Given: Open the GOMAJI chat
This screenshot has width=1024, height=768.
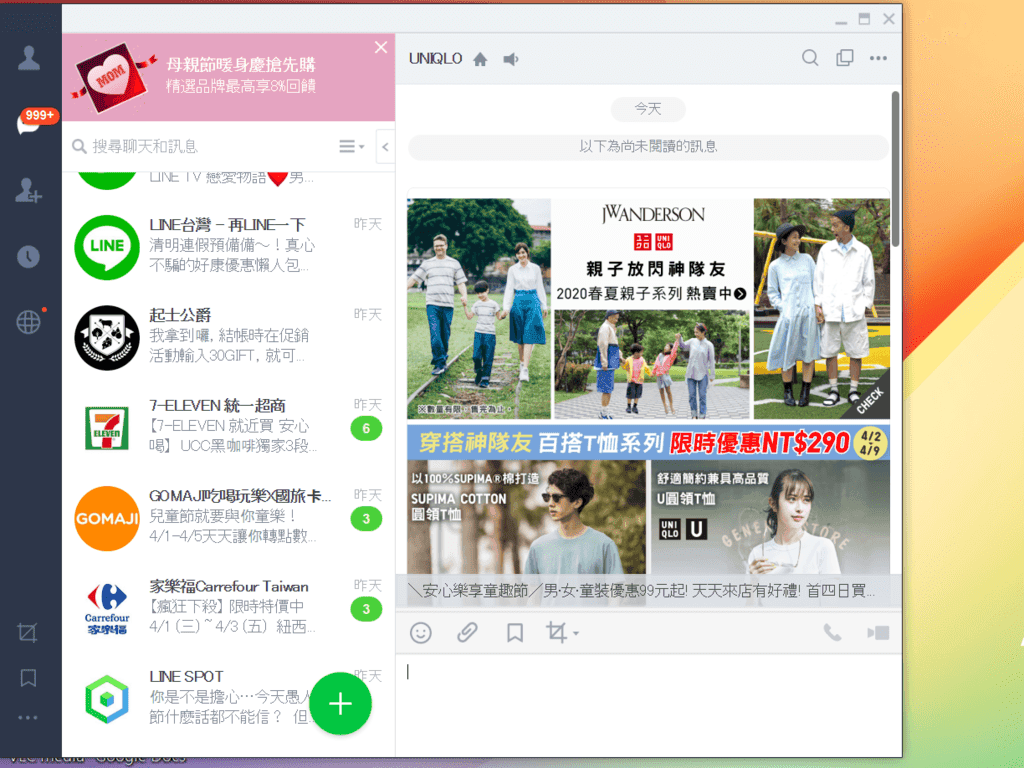Looking at the screenshot, I should click(x=228, y=517).
